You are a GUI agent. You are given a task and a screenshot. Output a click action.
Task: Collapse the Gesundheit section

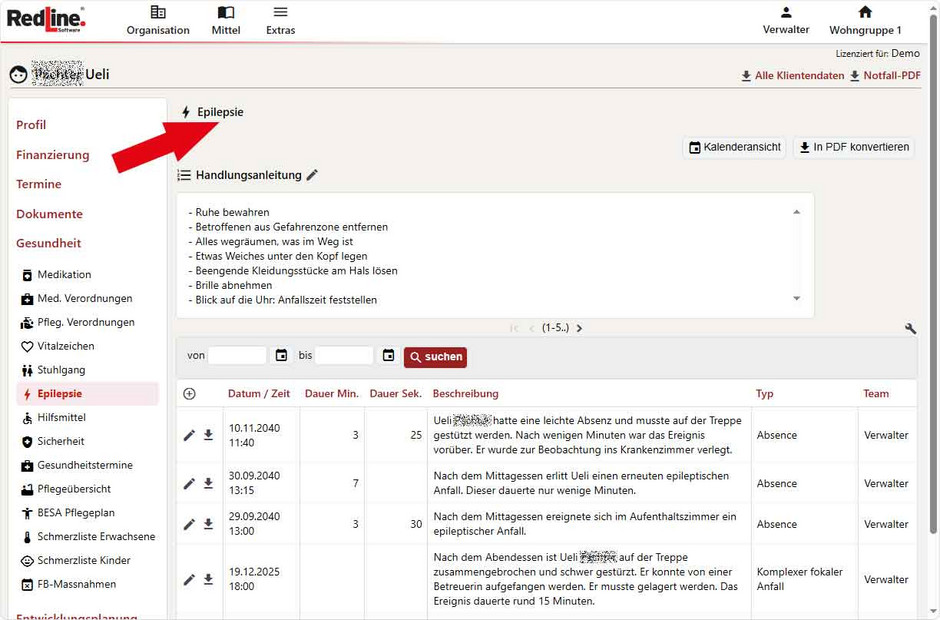(x=49, y=243)
